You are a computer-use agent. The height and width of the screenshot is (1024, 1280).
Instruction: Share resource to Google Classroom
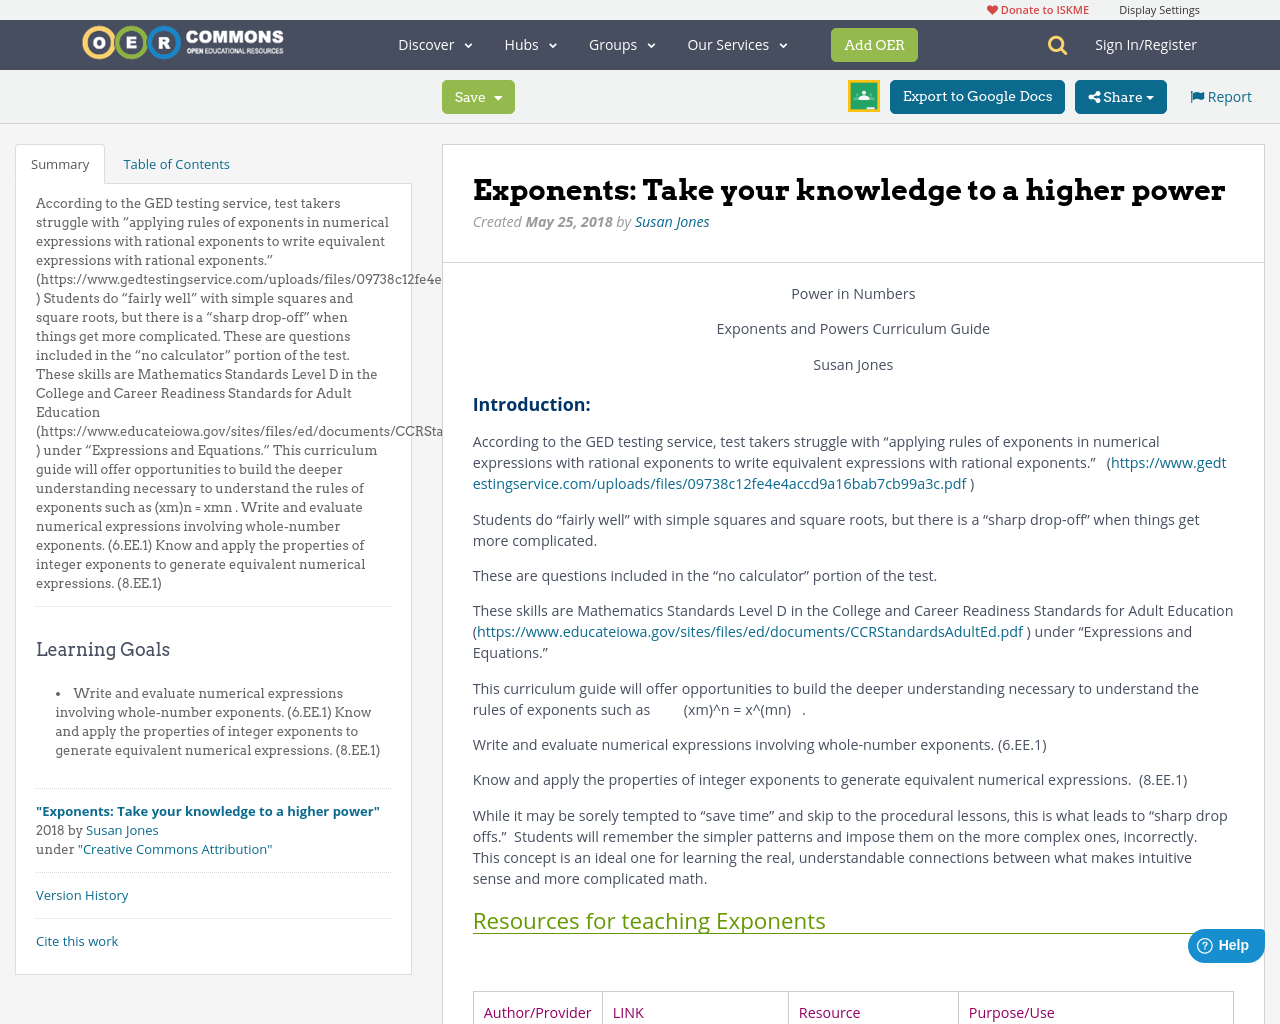tap(862, 94)
